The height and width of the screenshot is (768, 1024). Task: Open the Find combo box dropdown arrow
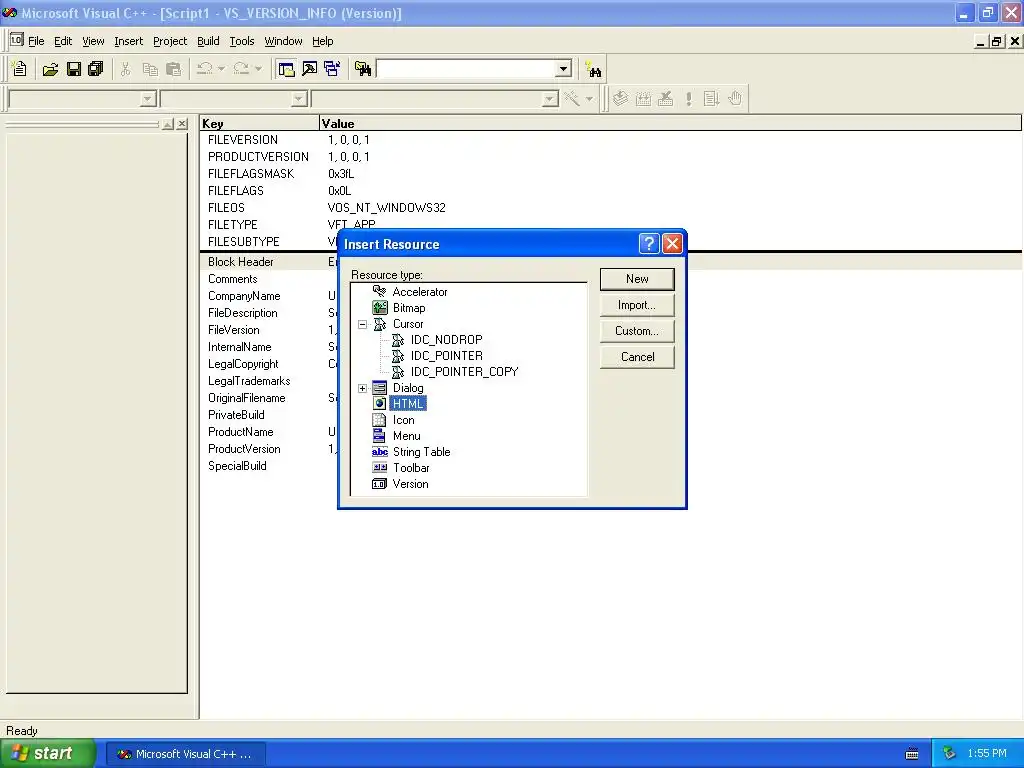(563, 69)
